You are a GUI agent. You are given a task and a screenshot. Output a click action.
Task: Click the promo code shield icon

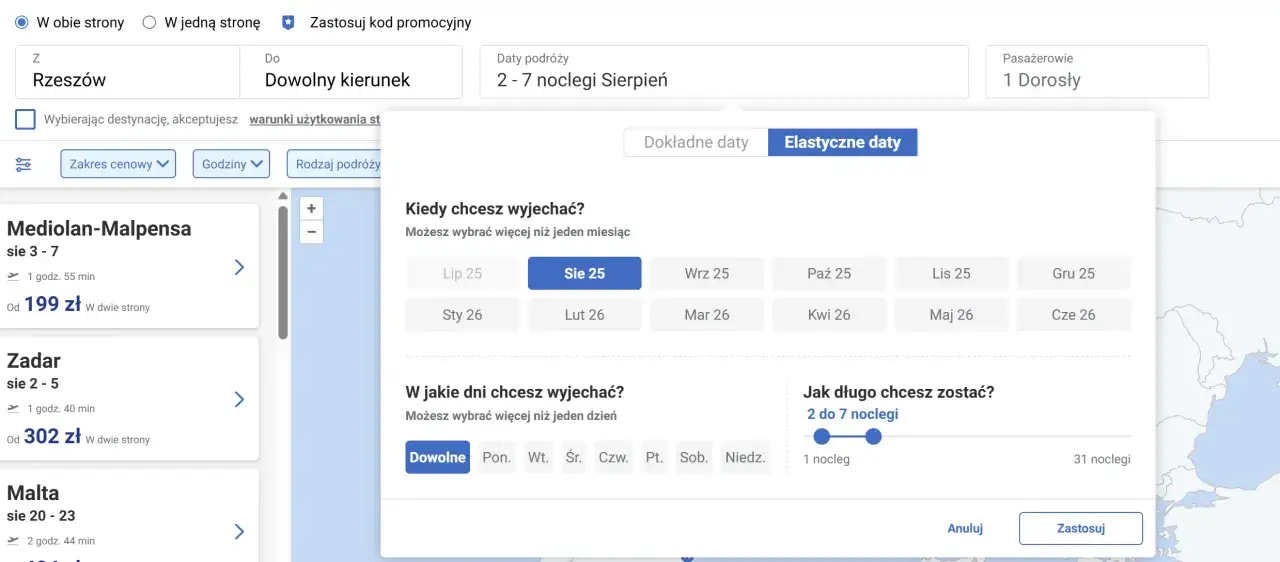coord(288,22)
